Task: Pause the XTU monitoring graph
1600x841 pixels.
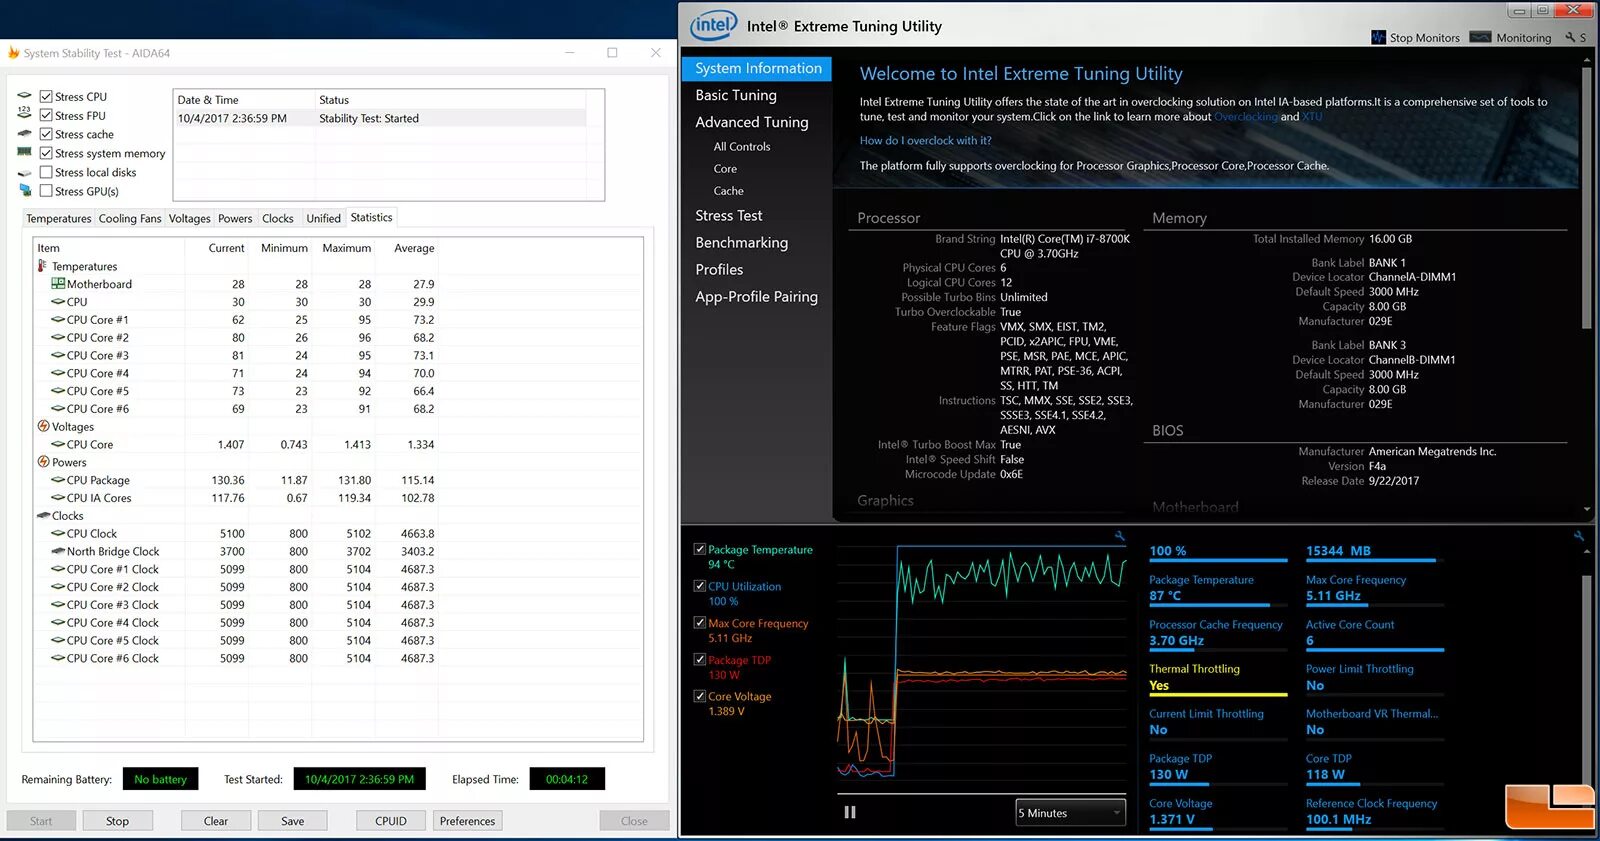Action: [850, 812]
